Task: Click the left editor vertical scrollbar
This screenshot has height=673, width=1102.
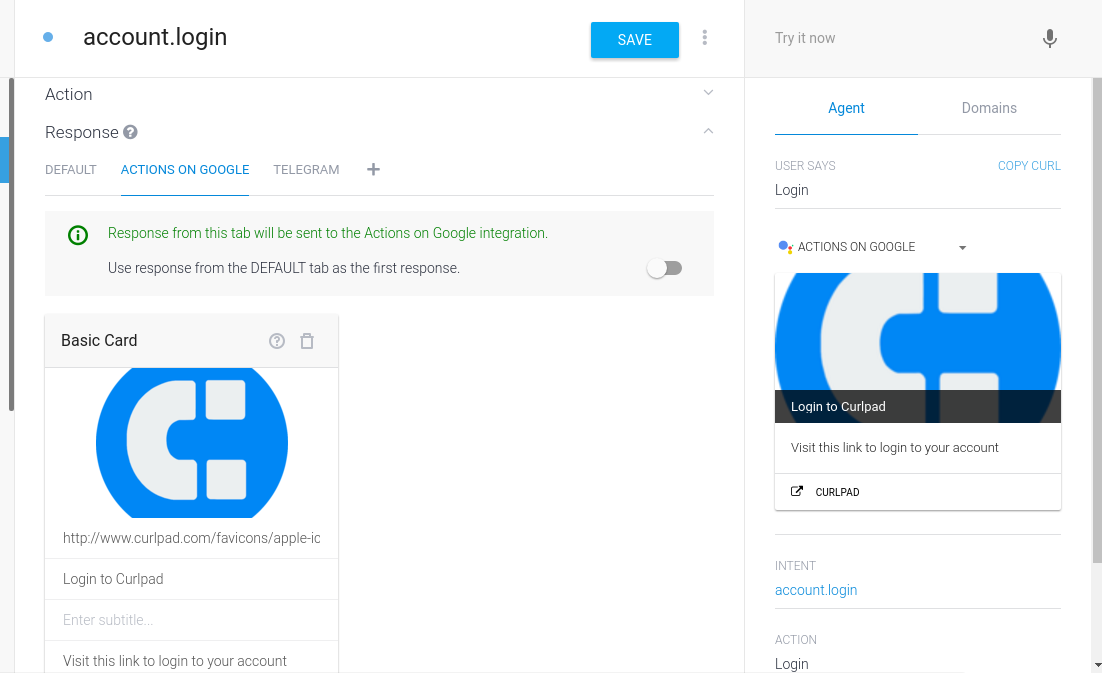Action: (11, 244)
